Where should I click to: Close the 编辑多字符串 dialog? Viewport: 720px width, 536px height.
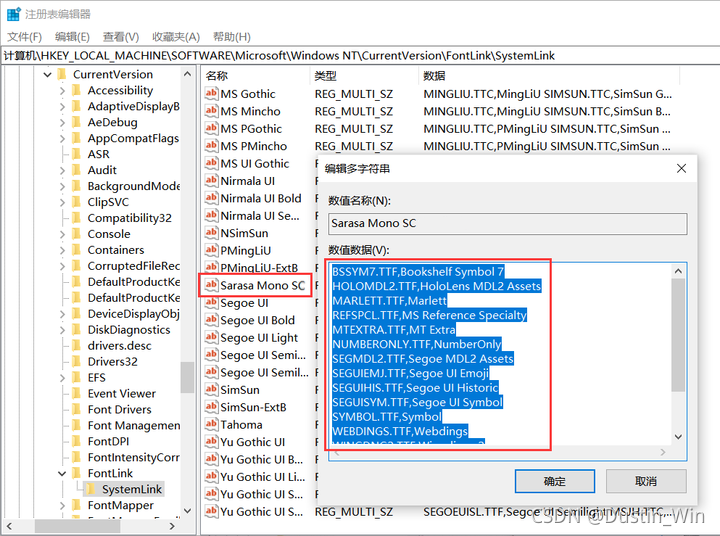coord(681,169)
